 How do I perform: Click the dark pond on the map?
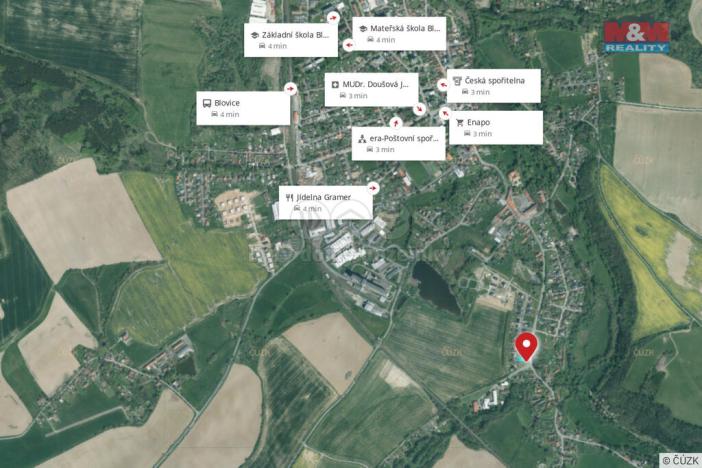click(436, 288)
